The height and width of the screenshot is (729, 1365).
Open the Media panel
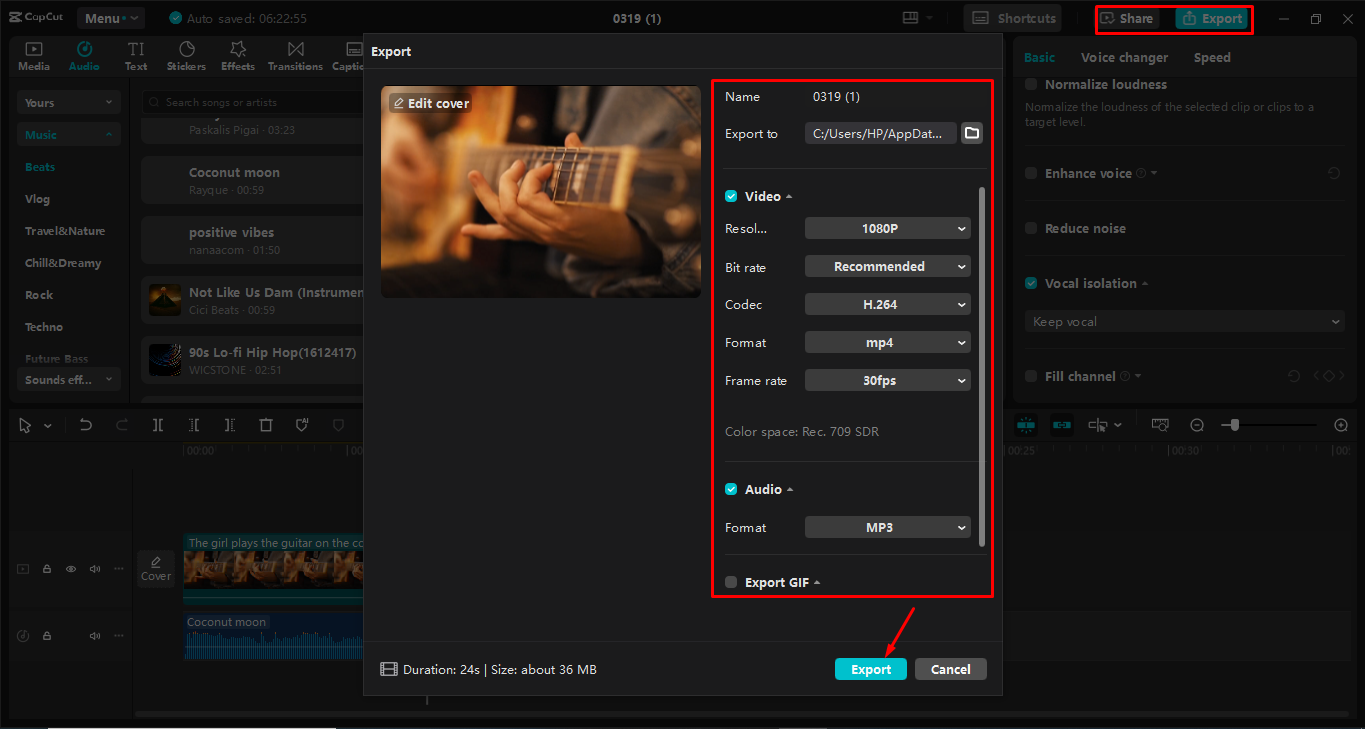(34, 56)
